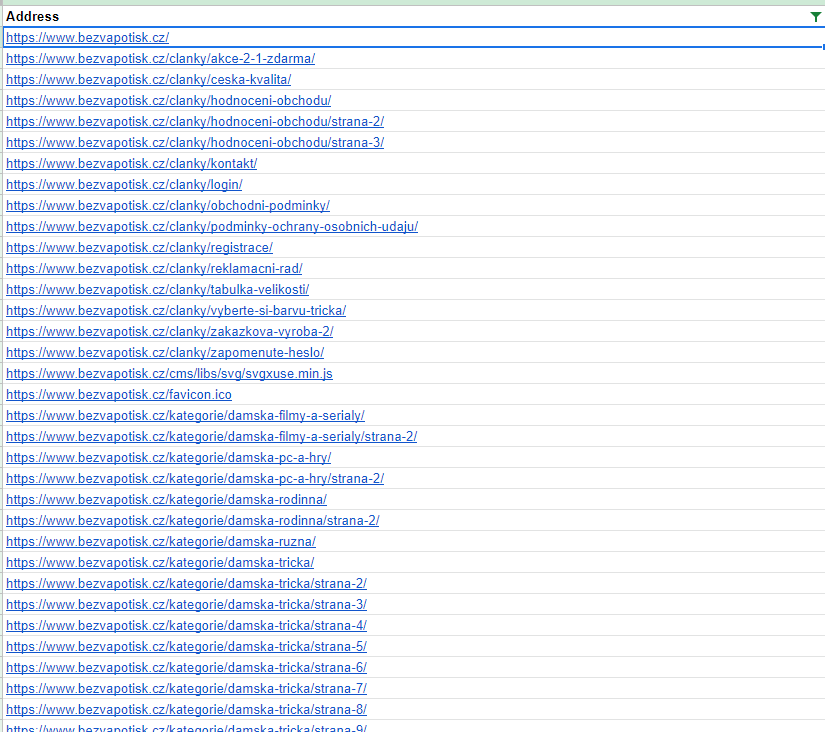
Task: Open the damska-tricka/strana-8 link
Action: tap(186, 710)
